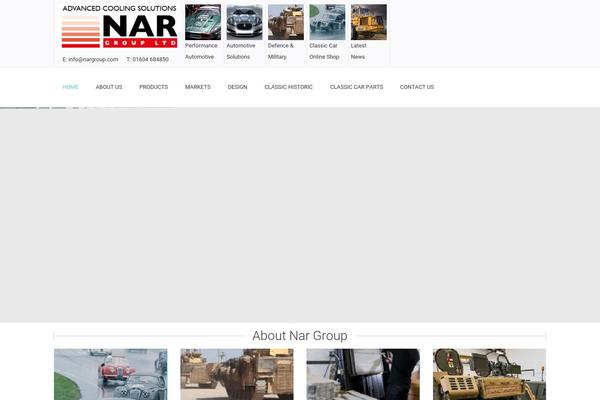Open the Defence & Military tank thumbnail

coord(285,22)
